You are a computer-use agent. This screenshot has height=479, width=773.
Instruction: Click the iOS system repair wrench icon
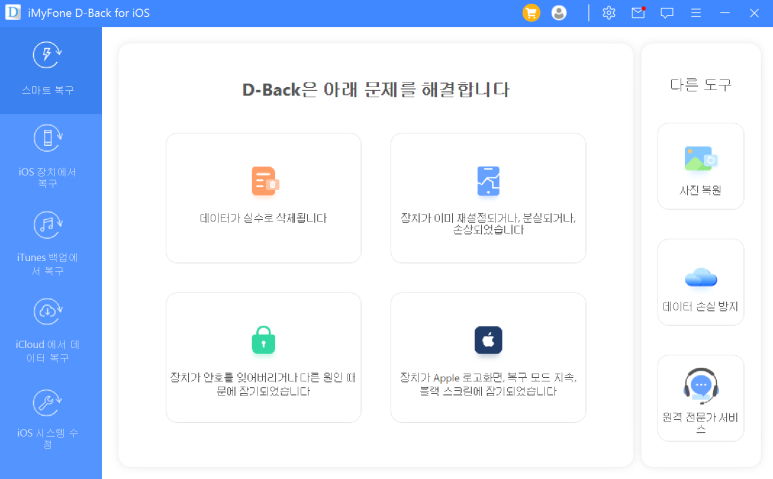click(47, 403)
